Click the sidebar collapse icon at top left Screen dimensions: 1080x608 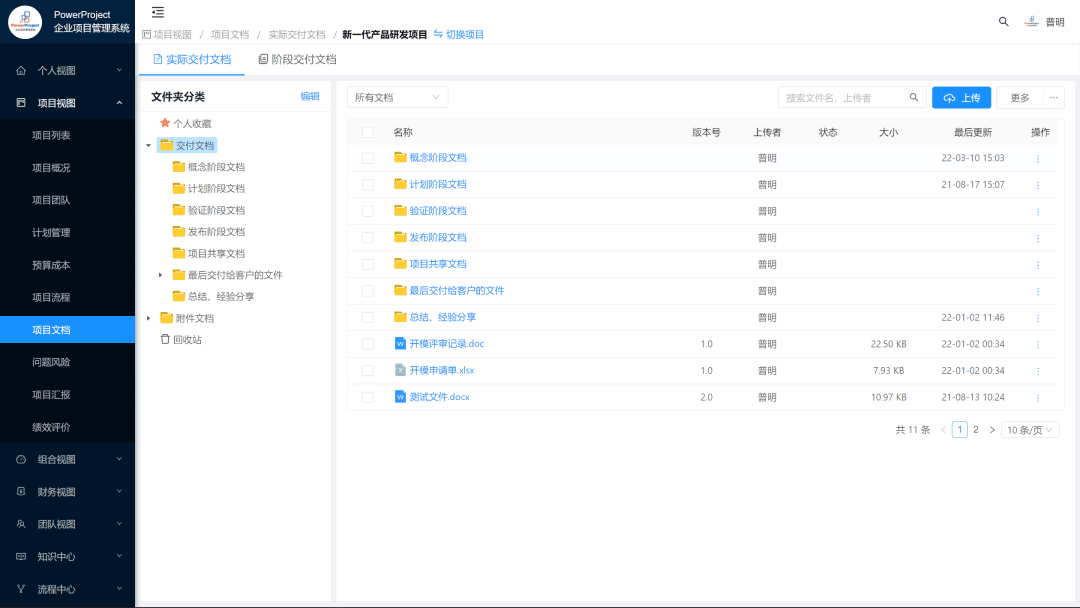pyautogui.click(x=157, y=12)
